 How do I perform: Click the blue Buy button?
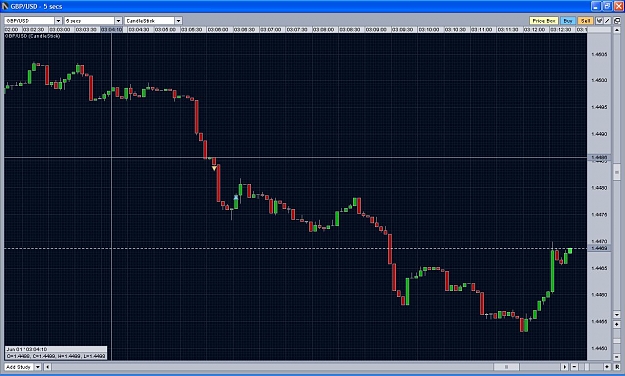[x=568, y=21]
